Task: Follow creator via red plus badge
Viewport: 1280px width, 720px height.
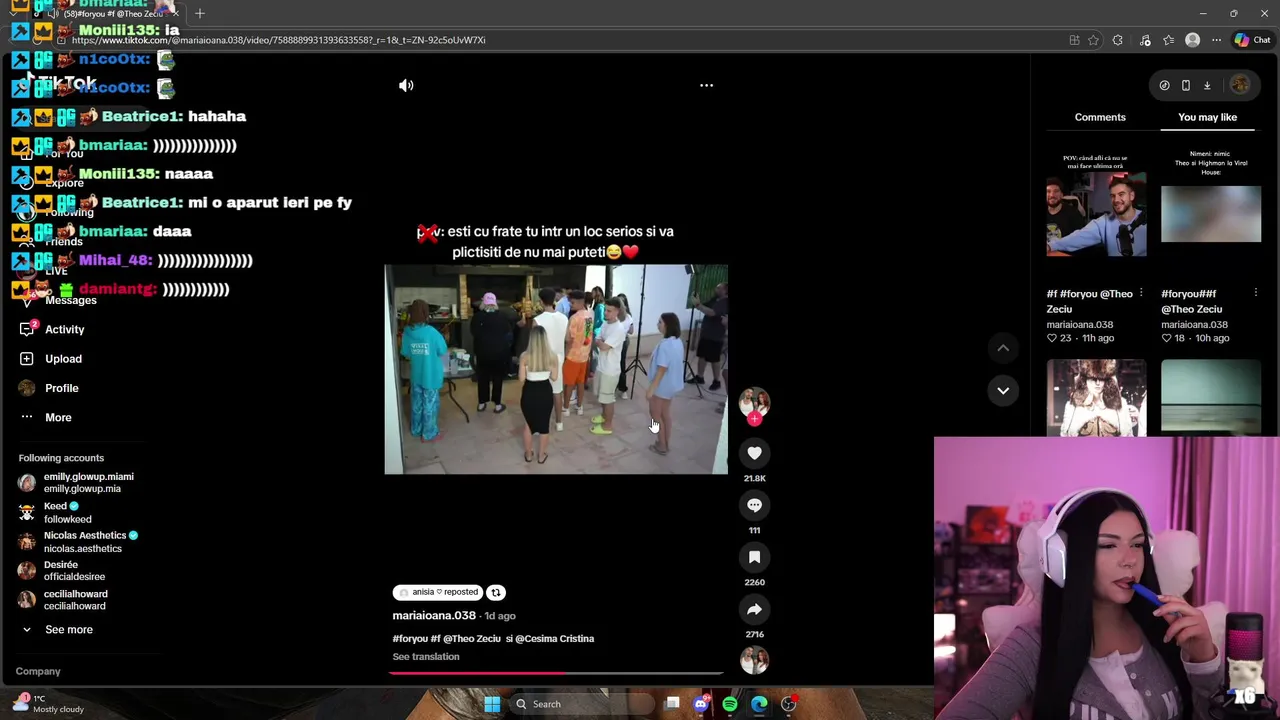Action: [754, 420]
